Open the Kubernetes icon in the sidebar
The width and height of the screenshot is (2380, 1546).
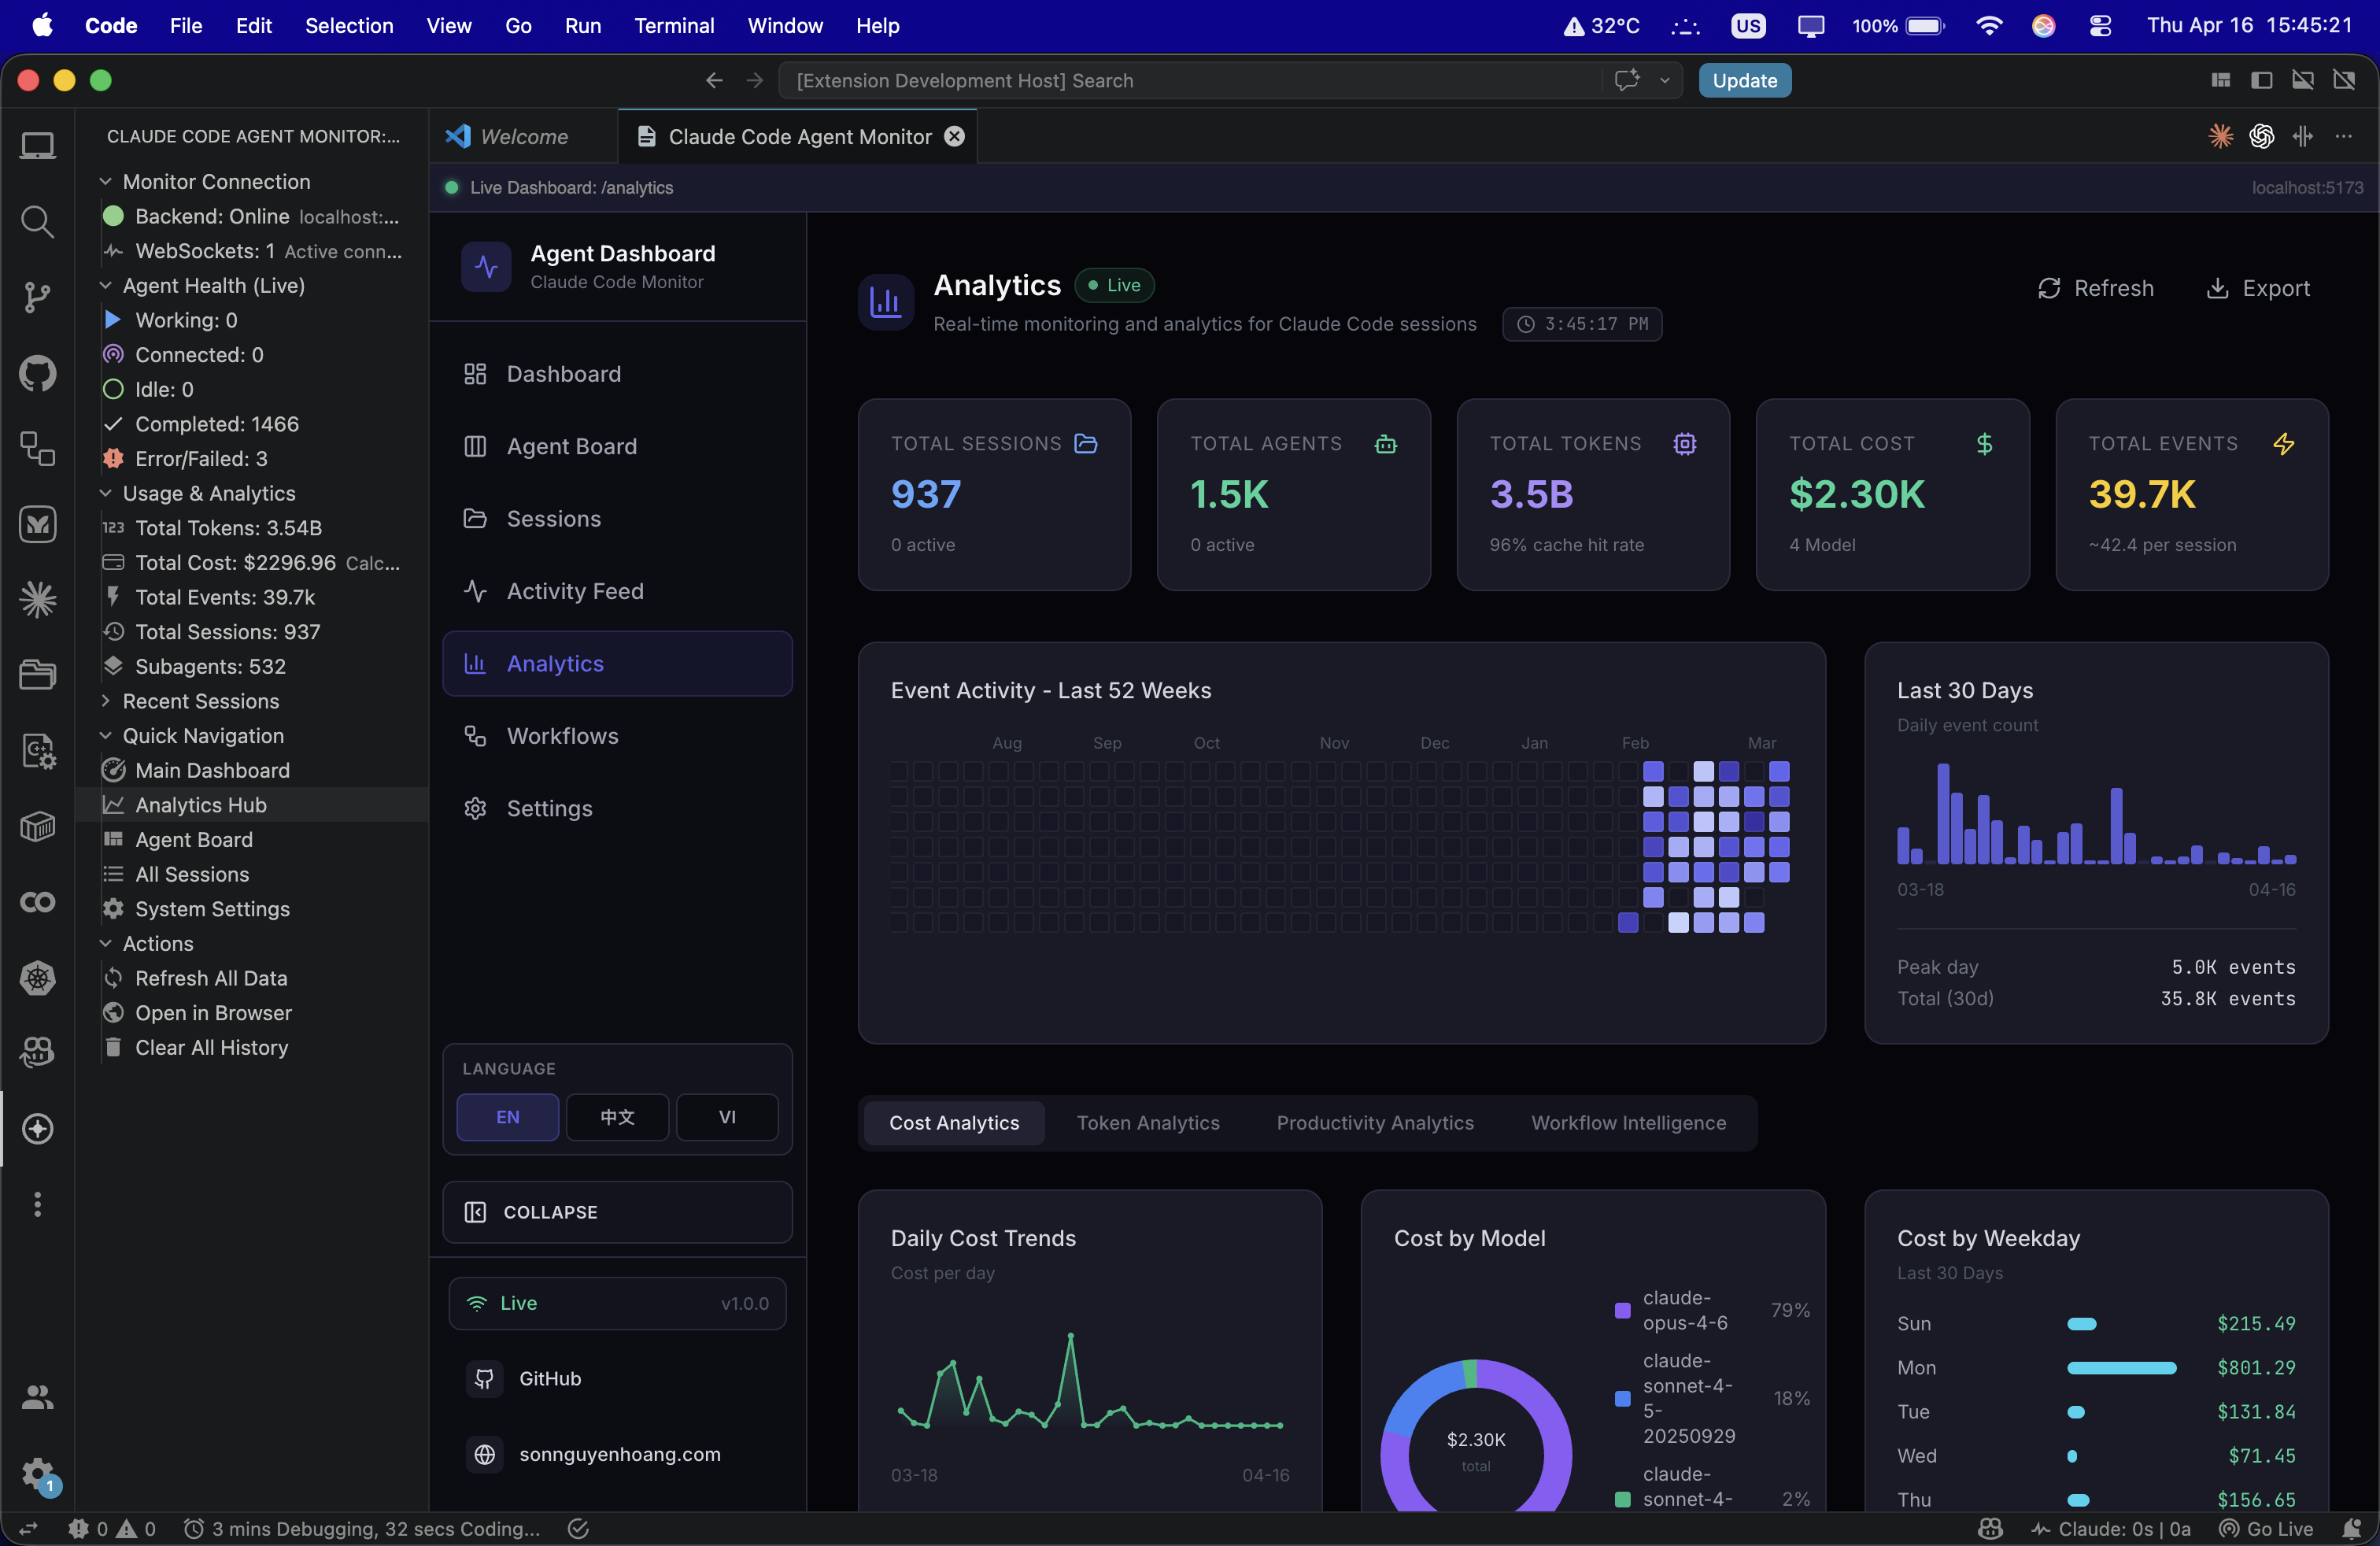click(x=37, y=978)
